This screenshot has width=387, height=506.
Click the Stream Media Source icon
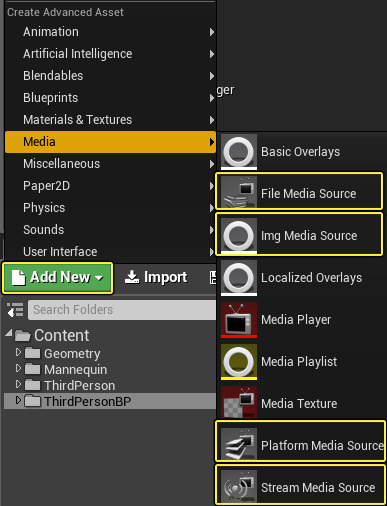coord(239,486)
